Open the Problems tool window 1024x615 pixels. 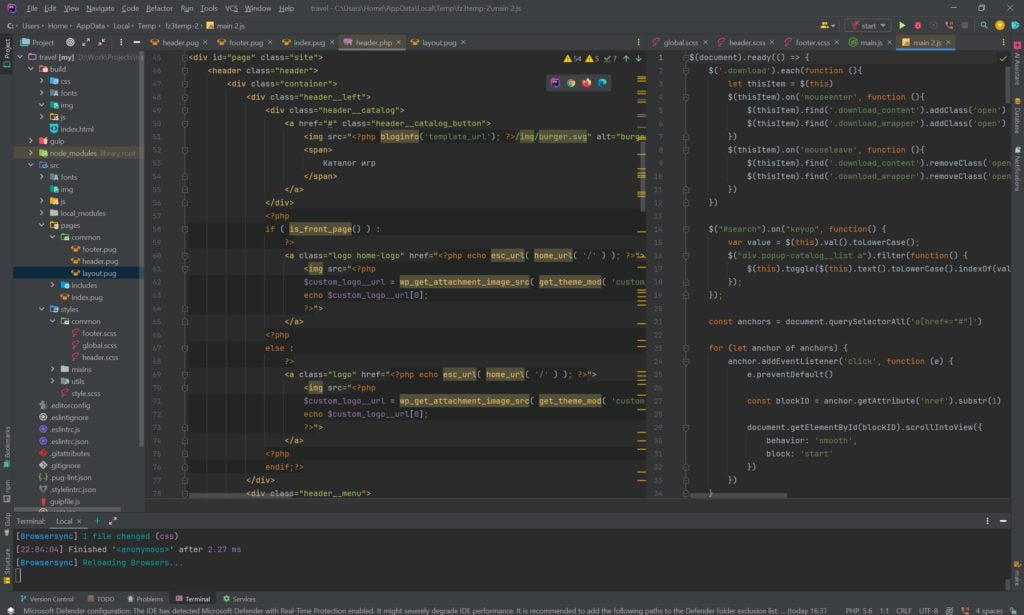coord(148,599)
